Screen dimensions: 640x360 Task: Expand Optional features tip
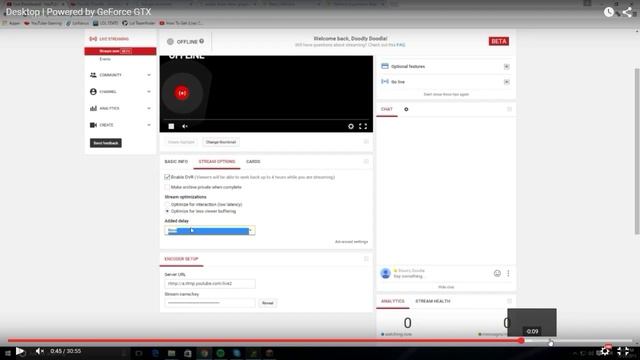507,67
